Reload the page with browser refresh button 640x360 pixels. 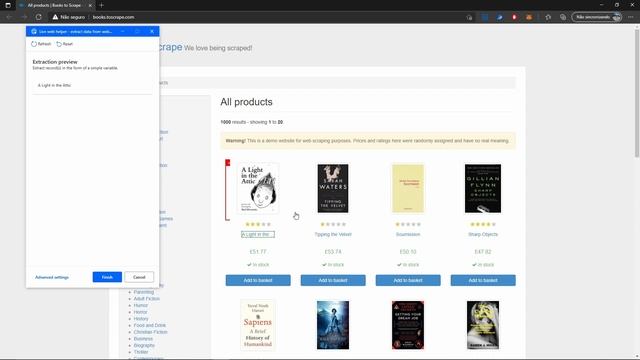(x=38, y=17)
